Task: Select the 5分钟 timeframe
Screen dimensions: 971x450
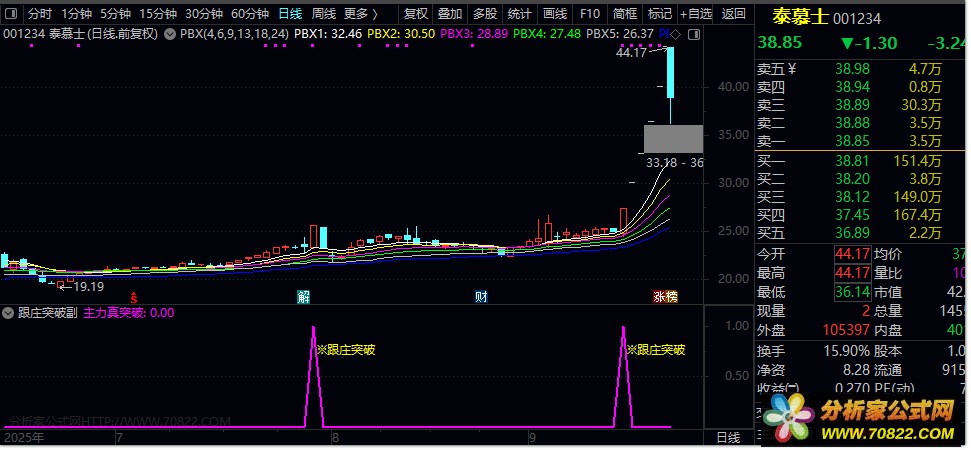Action: coord(115,14)
